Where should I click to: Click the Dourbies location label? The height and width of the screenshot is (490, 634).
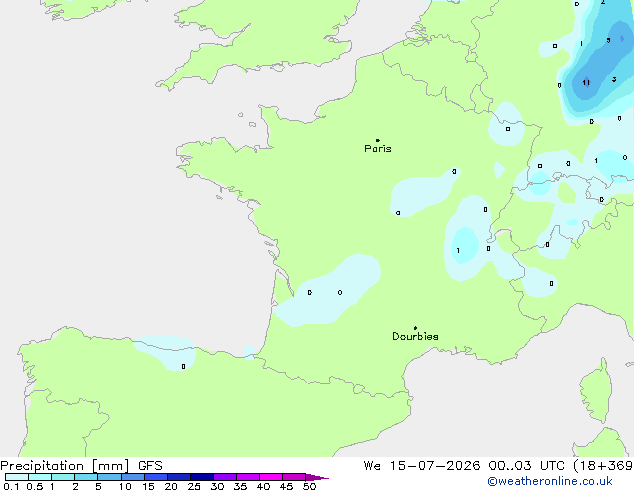tap(415, 336)
